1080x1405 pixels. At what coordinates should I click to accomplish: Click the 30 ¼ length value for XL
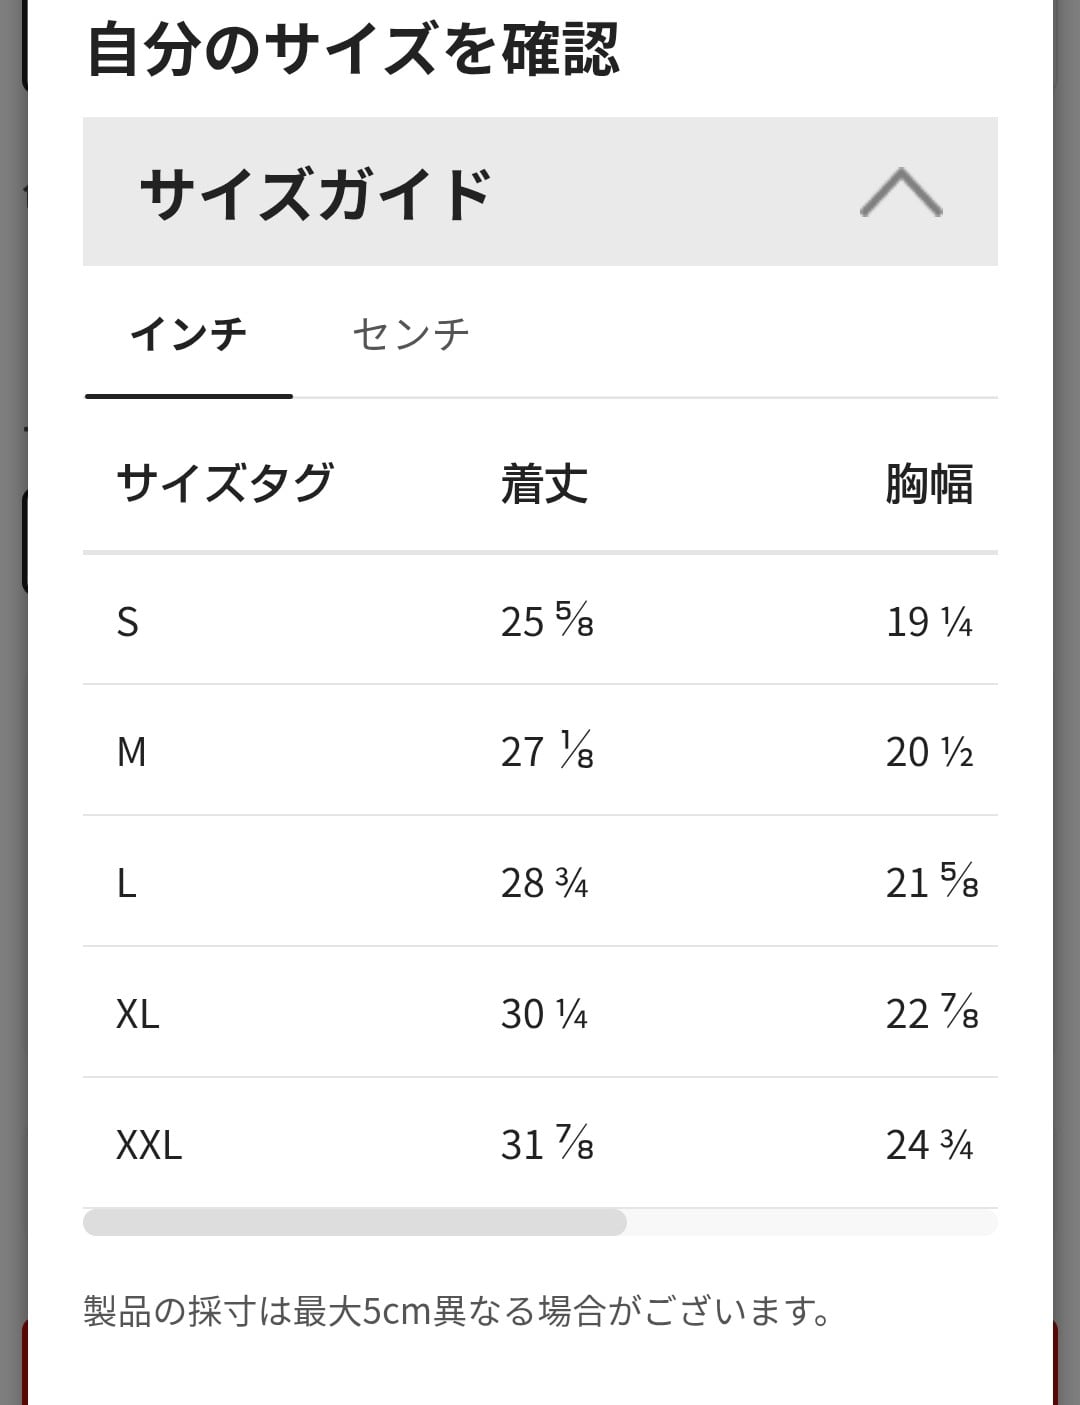coord(544,1014)
